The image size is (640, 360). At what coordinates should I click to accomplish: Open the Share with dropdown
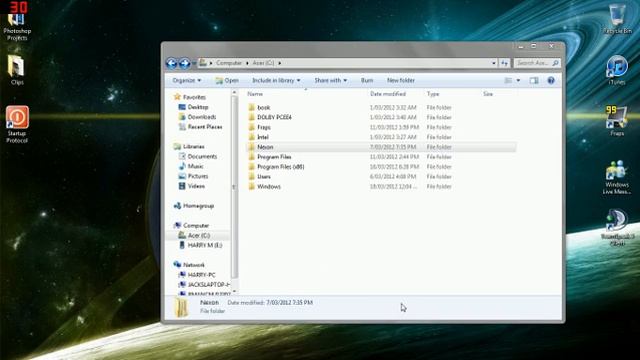coord(330,80)
